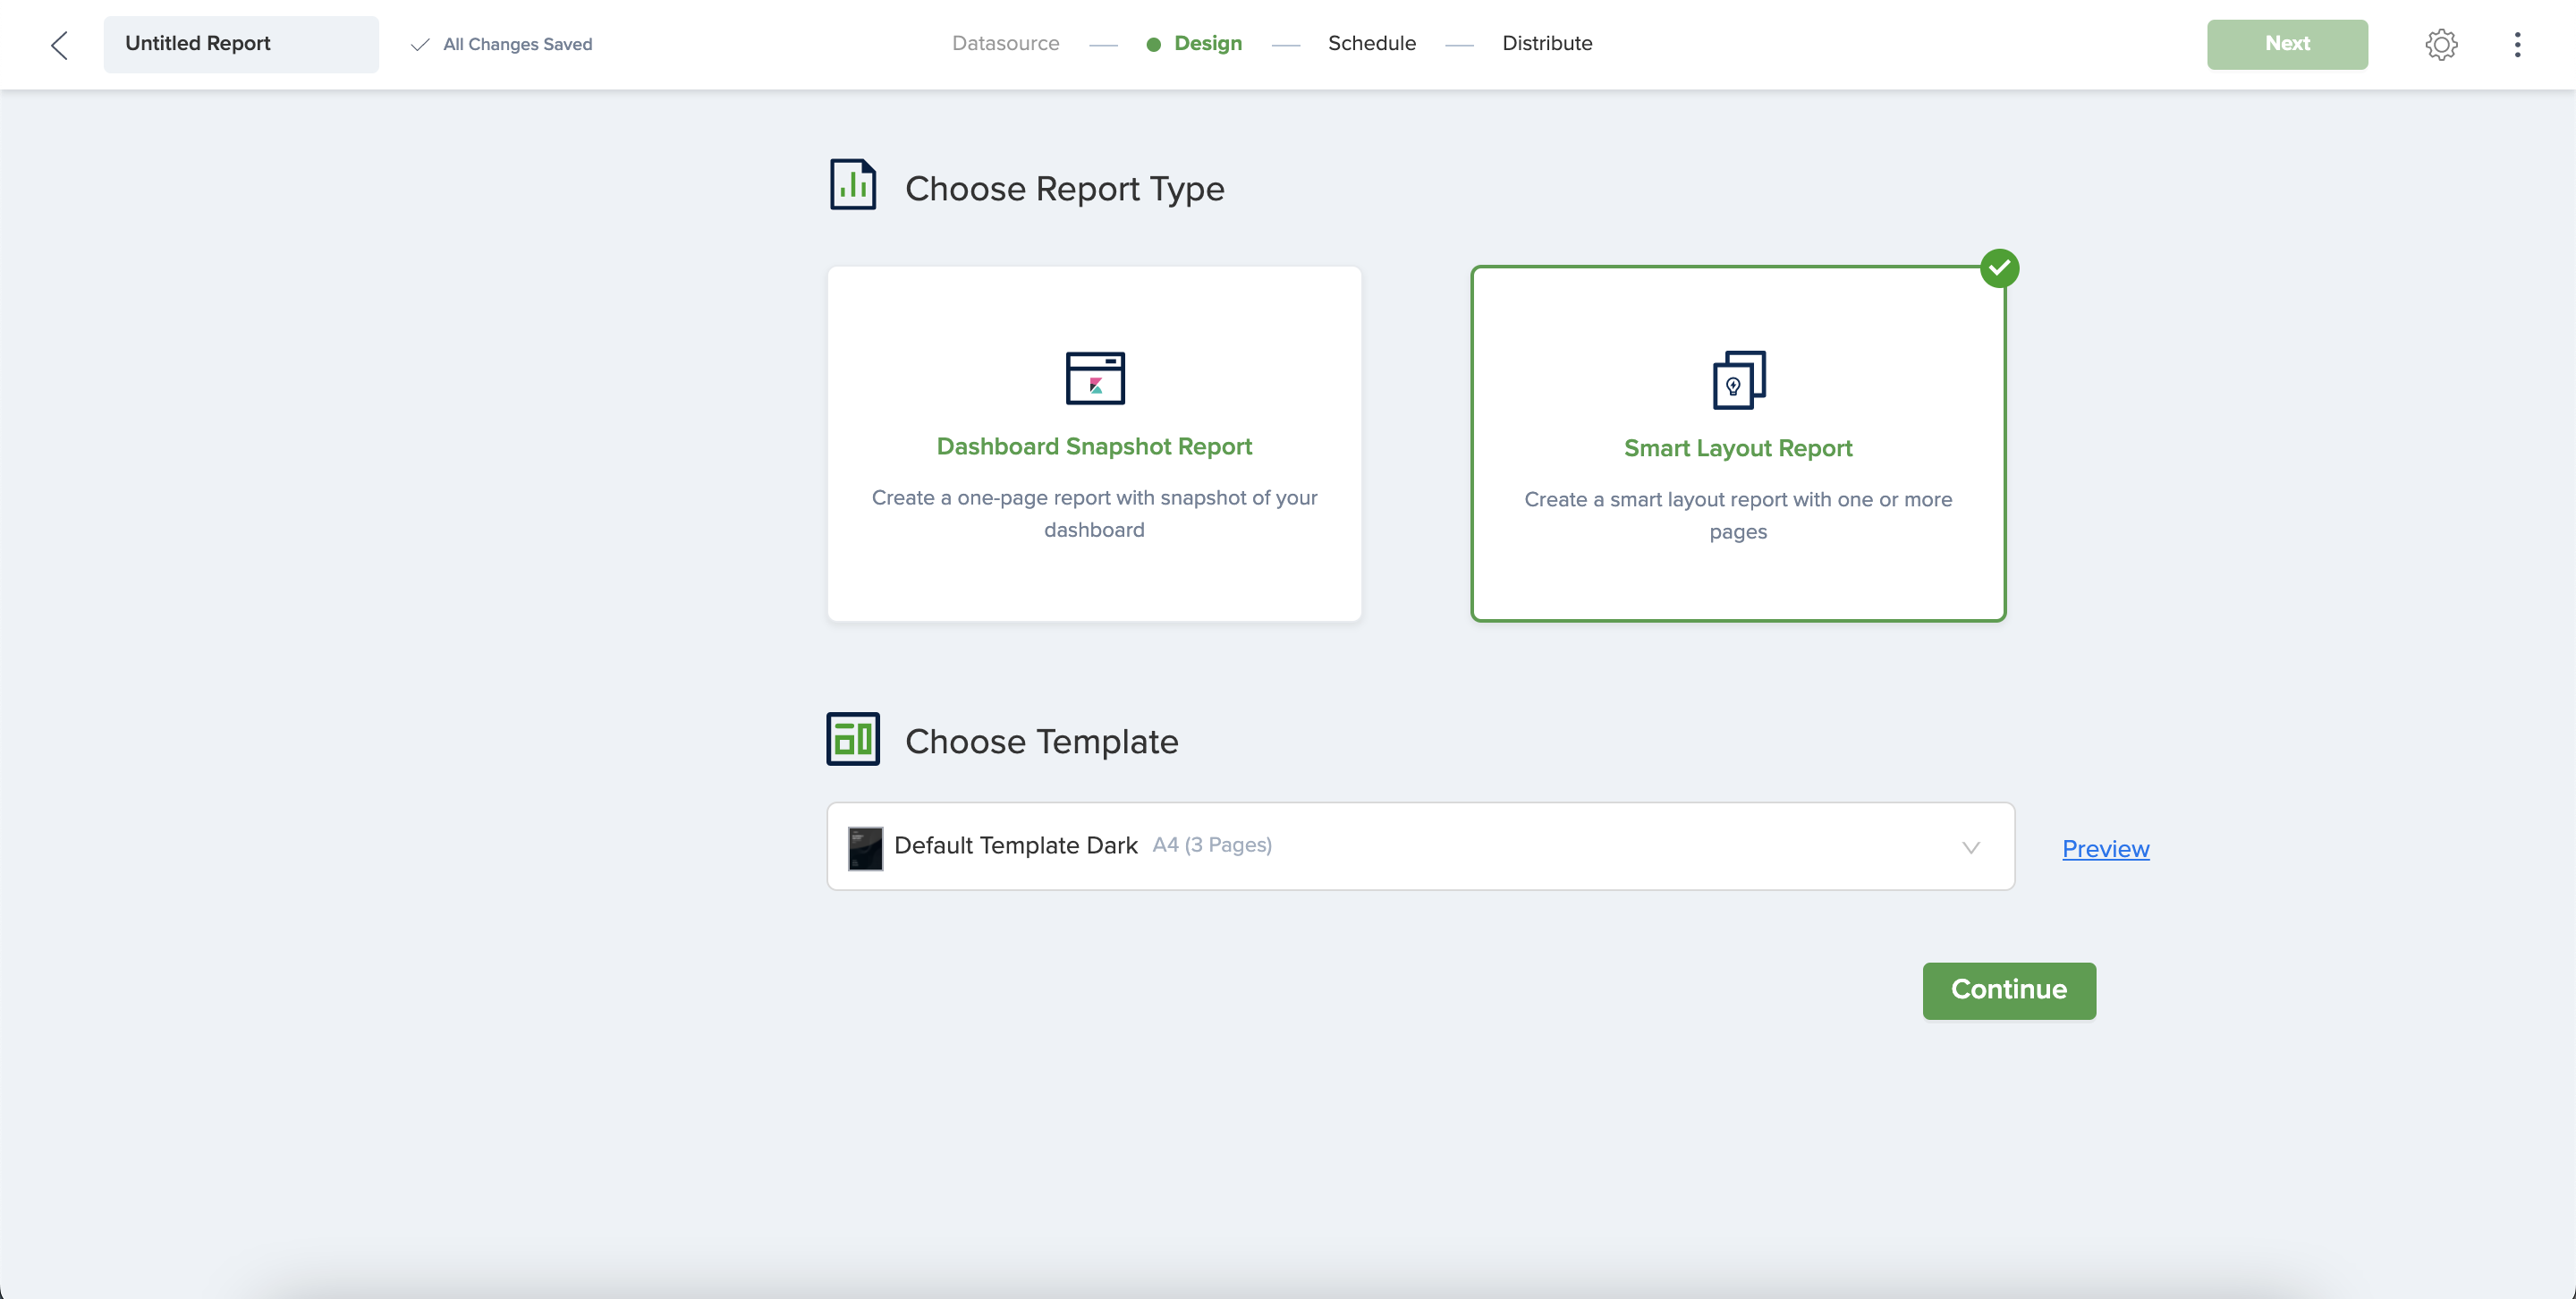This screenshot has height=1299, width=2576.
Task: Click the back arrow icon
Action: [60, 44]
